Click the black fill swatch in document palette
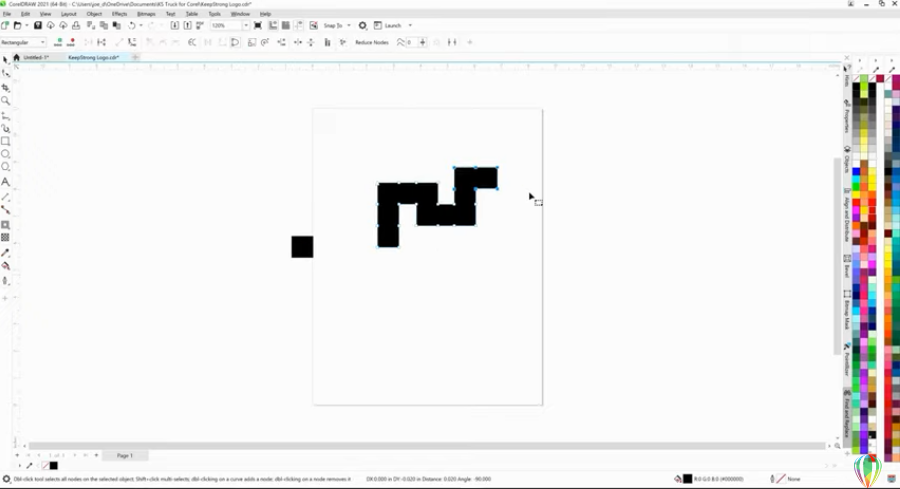This screenshot has width=900, height=489. pyautogui.click(x=53, y=465)
